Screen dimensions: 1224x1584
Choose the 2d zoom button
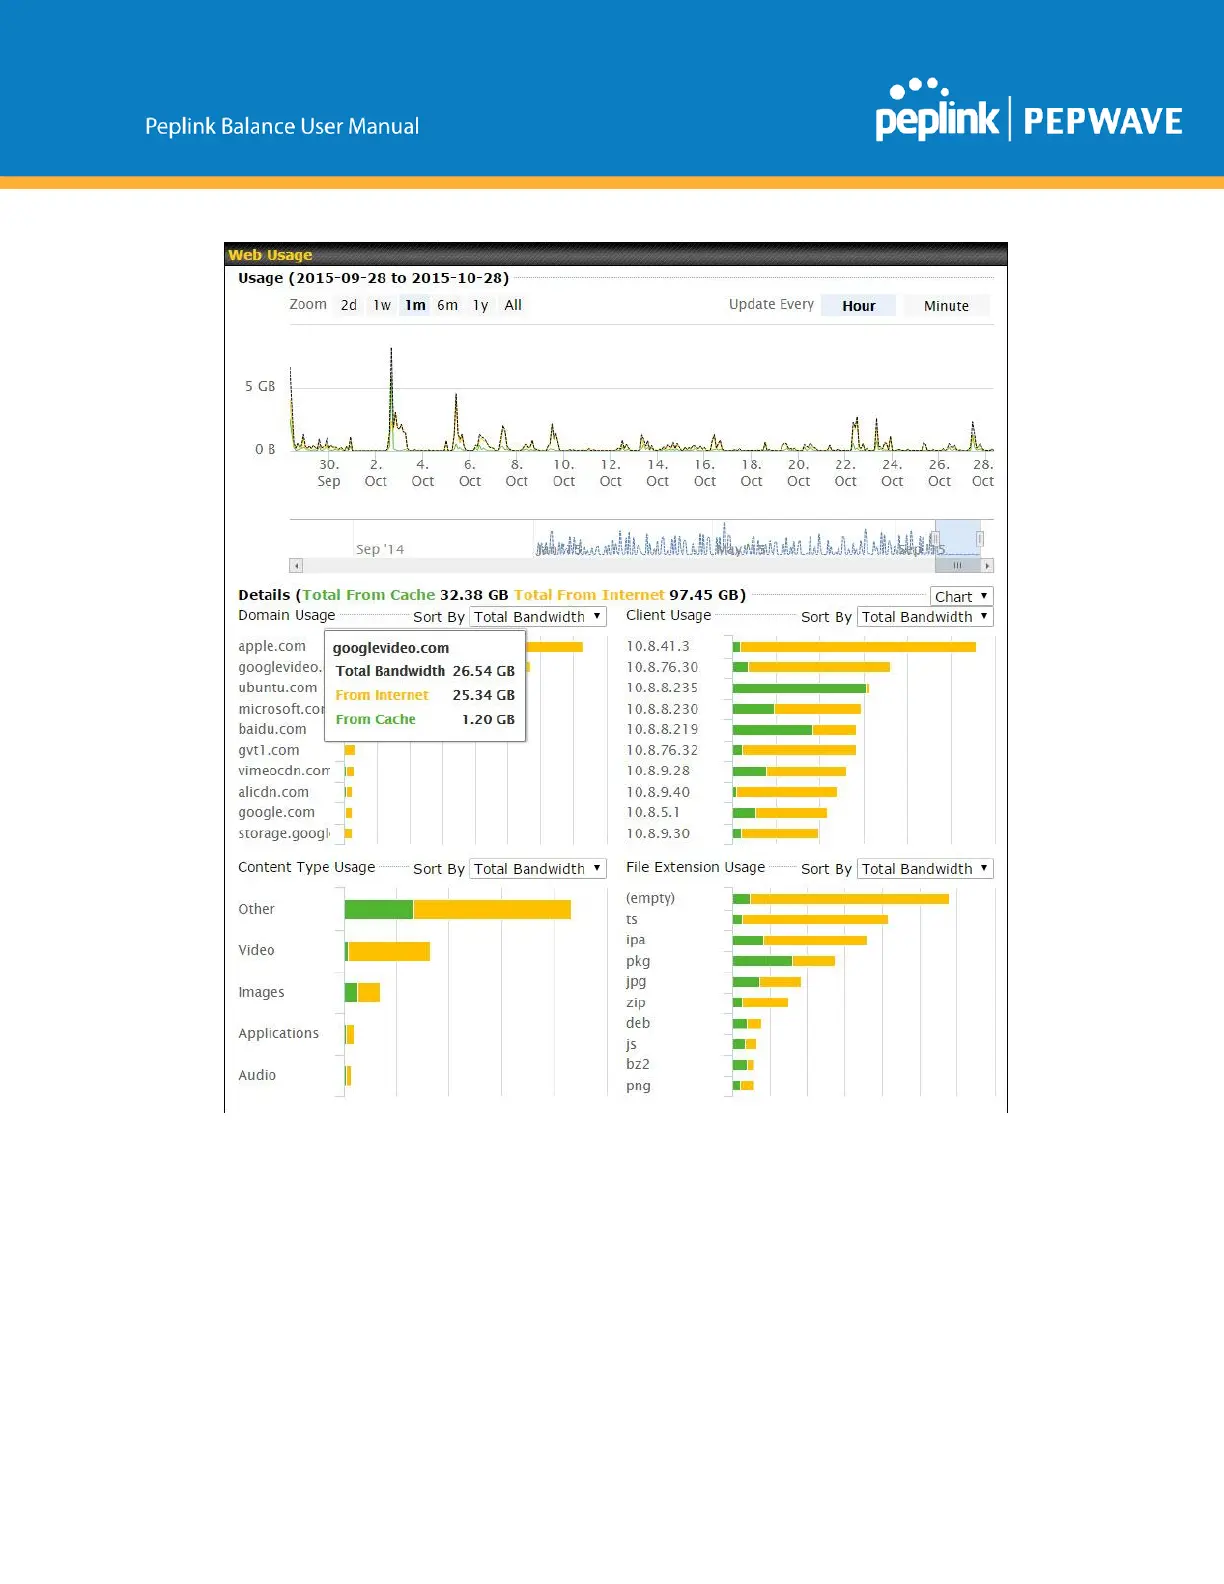348,305
